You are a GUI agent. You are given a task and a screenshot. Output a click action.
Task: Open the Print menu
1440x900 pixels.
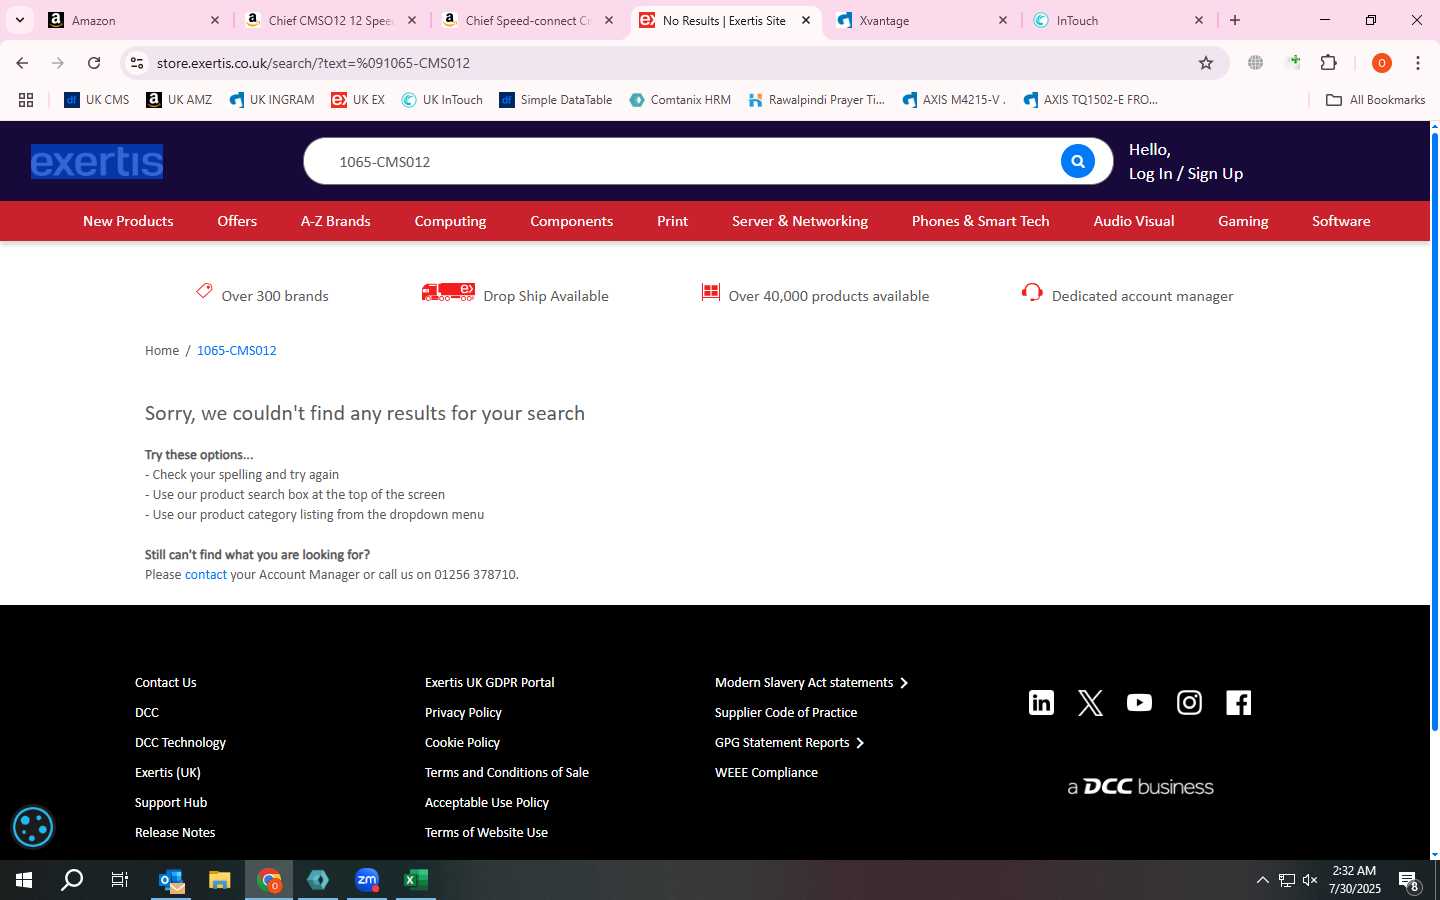672,221
